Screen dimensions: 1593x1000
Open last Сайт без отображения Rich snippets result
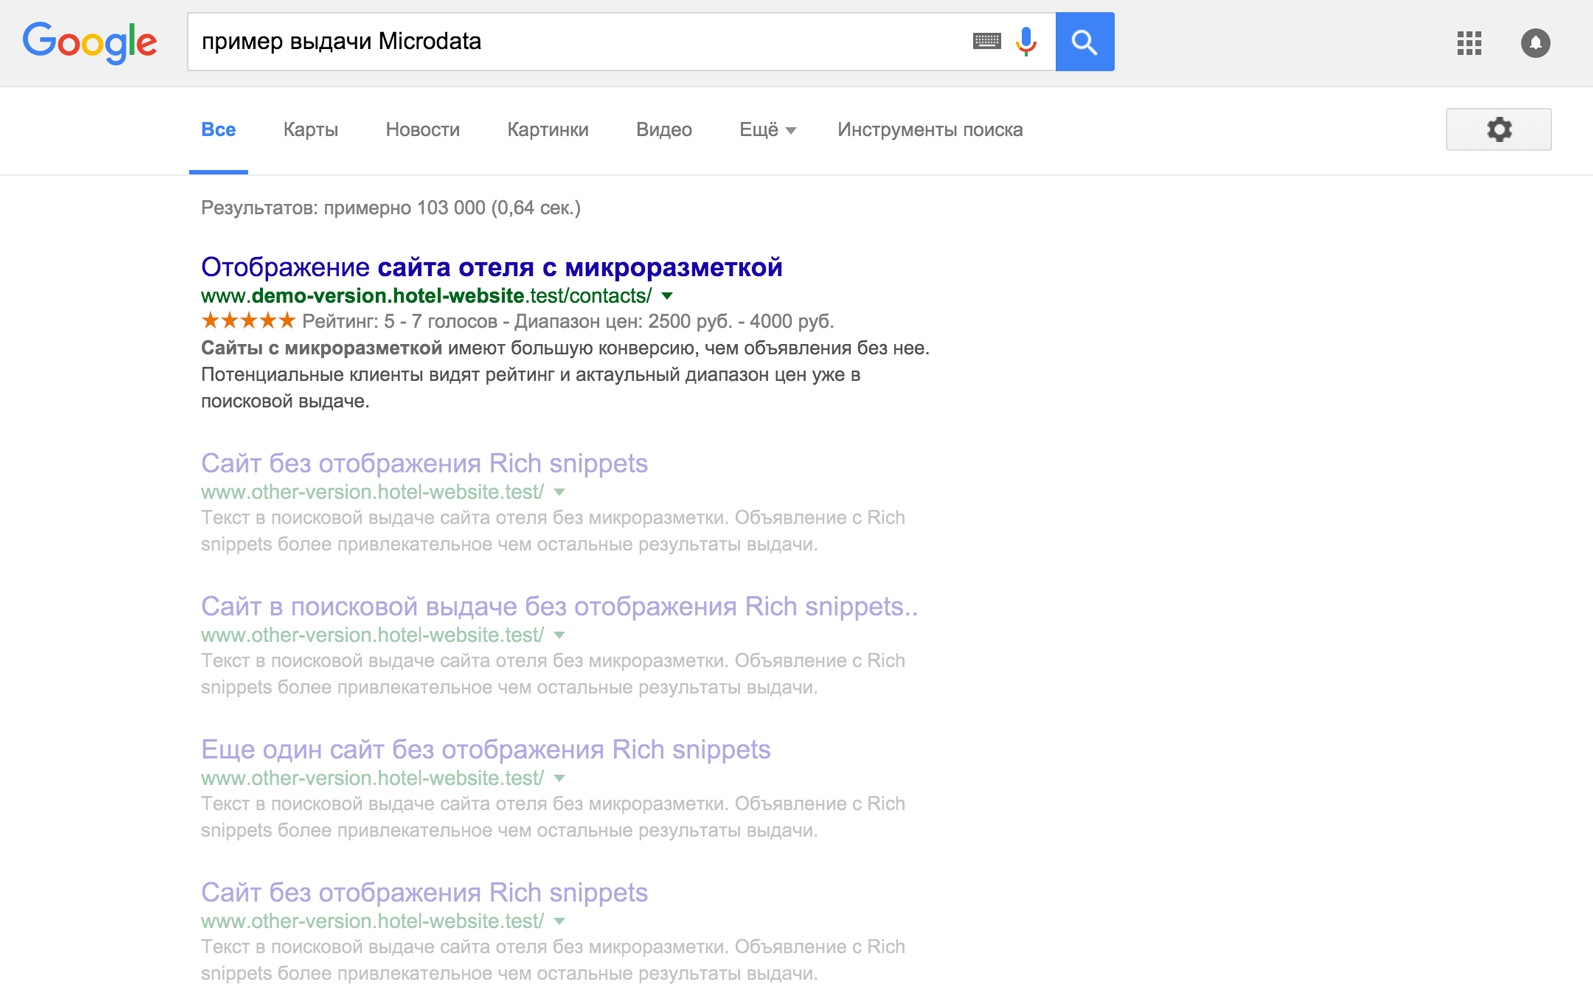coord(424,892)
